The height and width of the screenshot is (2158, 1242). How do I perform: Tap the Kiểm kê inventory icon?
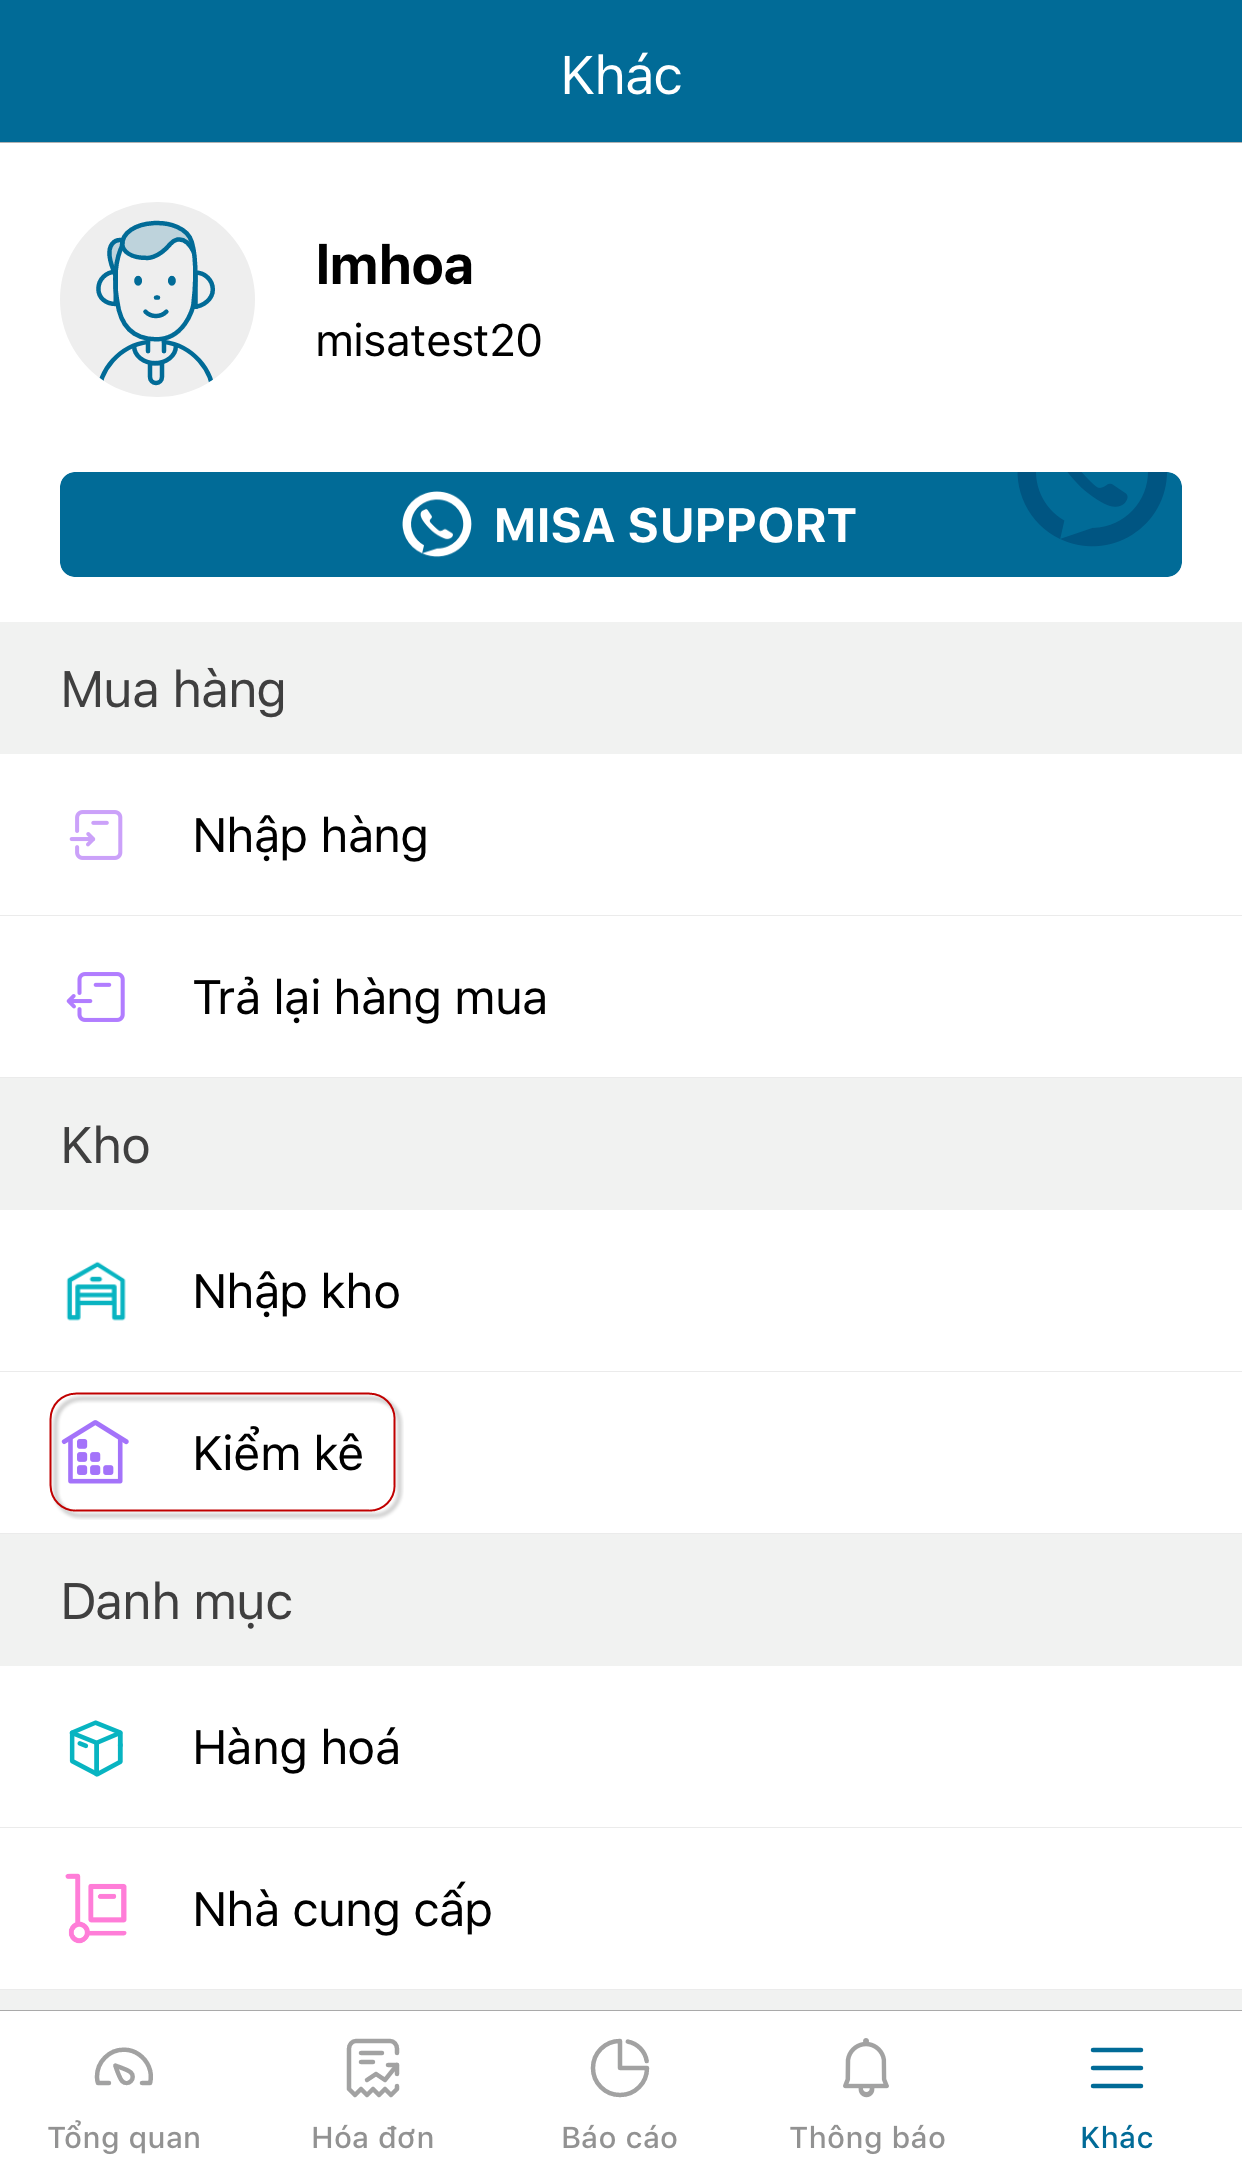coord(96,1452)
